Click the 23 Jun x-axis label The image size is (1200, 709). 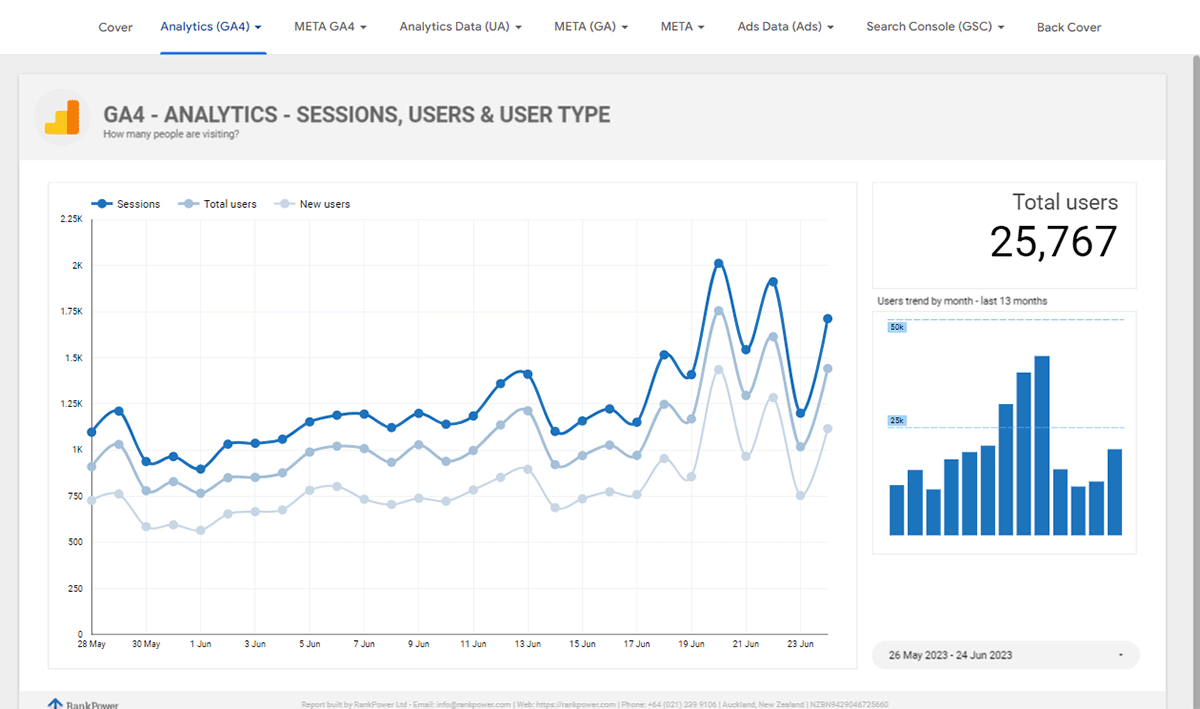click(798, 644)
